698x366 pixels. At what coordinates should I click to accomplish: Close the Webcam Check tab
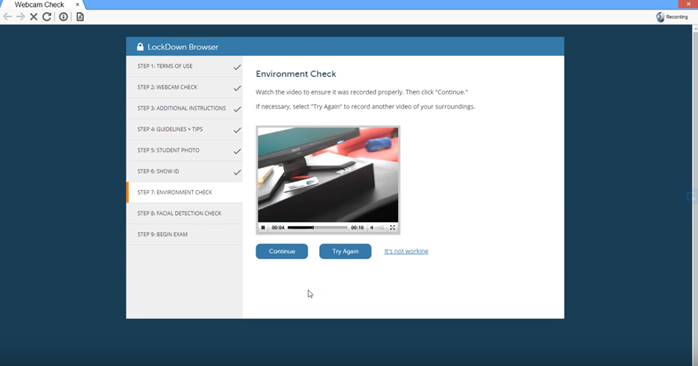click(x=77, y=4)
